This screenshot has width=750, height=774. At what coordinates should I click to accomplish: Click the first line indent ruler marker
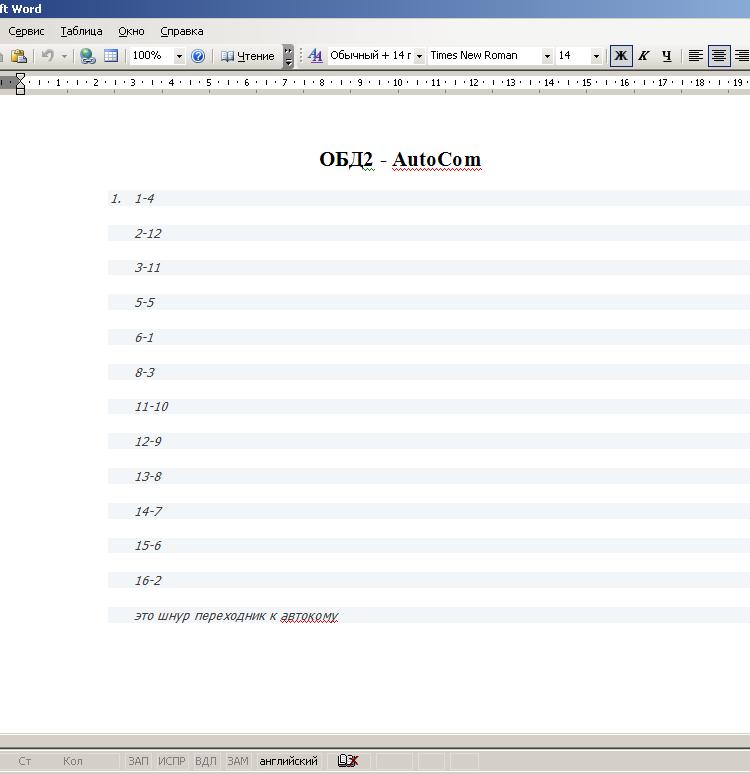point(20,78)
